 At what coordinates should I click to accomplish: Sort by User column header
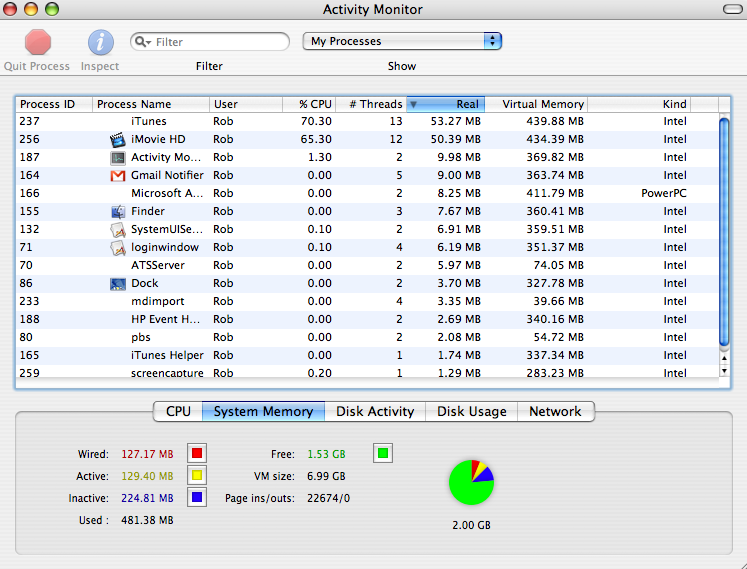pos(246,104)
